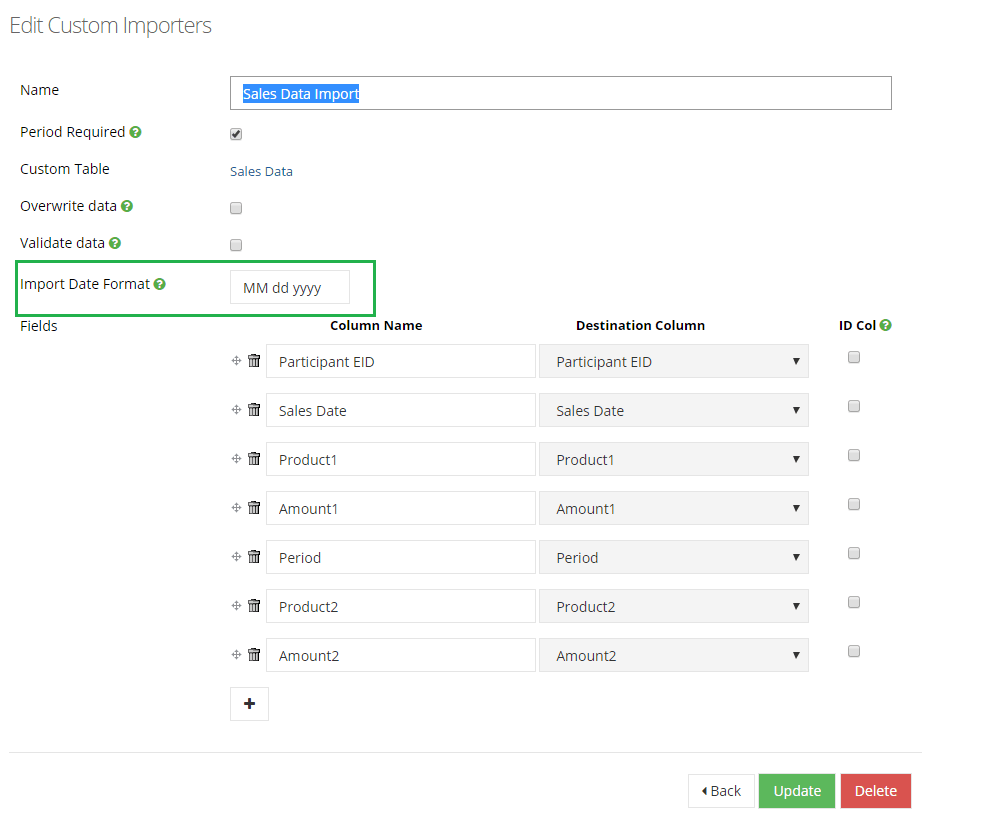Click the Edit Custom Importers heading
This screenshot has height=813, width=986.
(111, 25)
